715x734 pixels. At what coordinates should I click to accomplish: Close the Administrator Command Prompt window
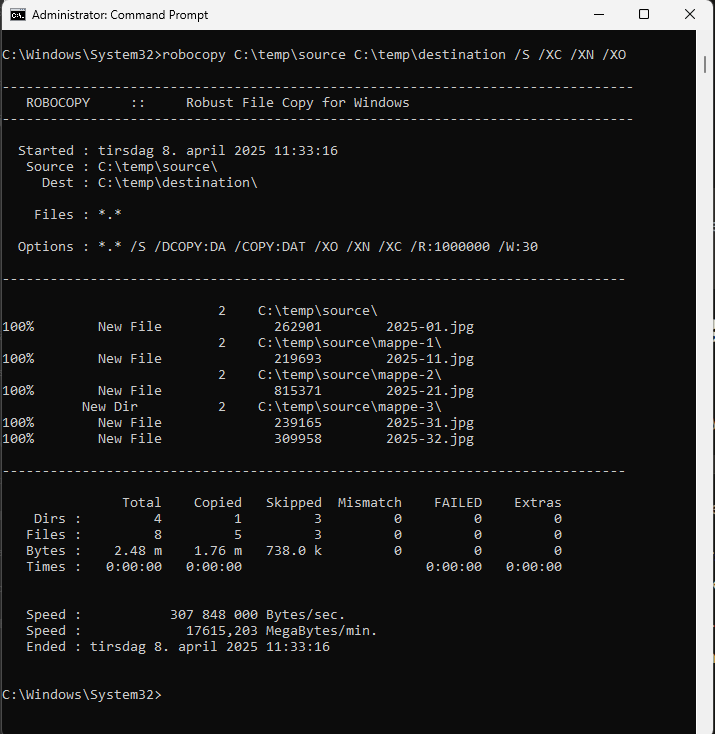click(x=690, y=15)
